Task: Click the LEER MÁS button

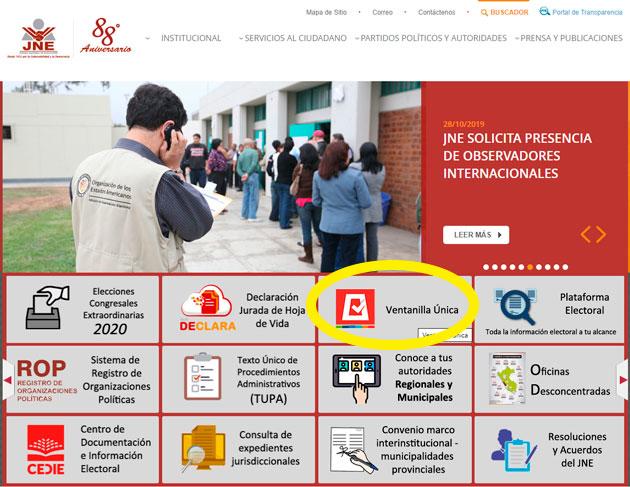Action: (476, 235)
